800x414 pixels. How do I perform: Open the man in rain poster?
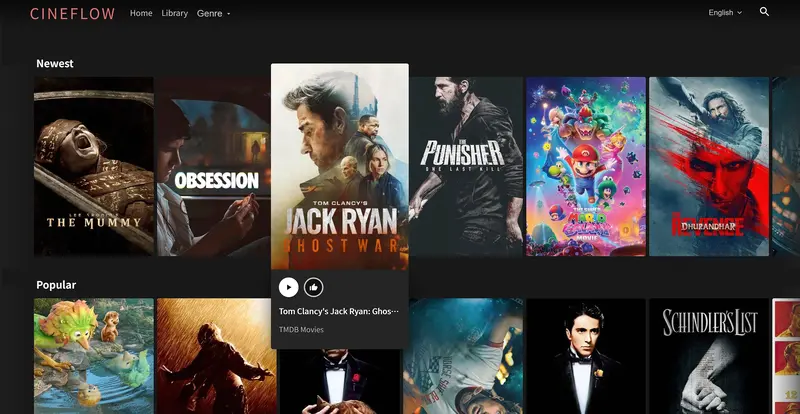coord(217,356)
